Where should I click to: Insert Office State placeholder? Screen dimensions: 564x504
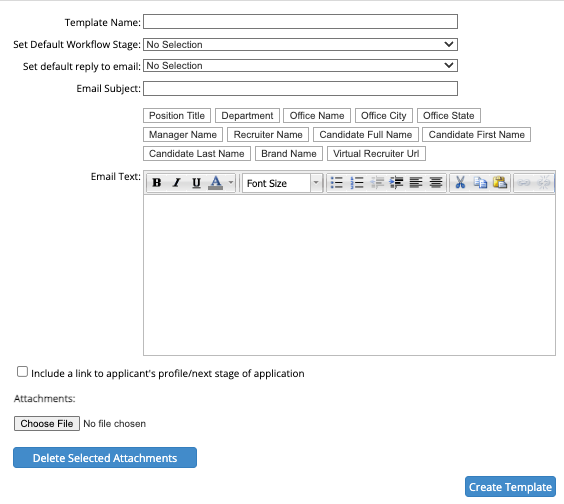coord(449,115)
